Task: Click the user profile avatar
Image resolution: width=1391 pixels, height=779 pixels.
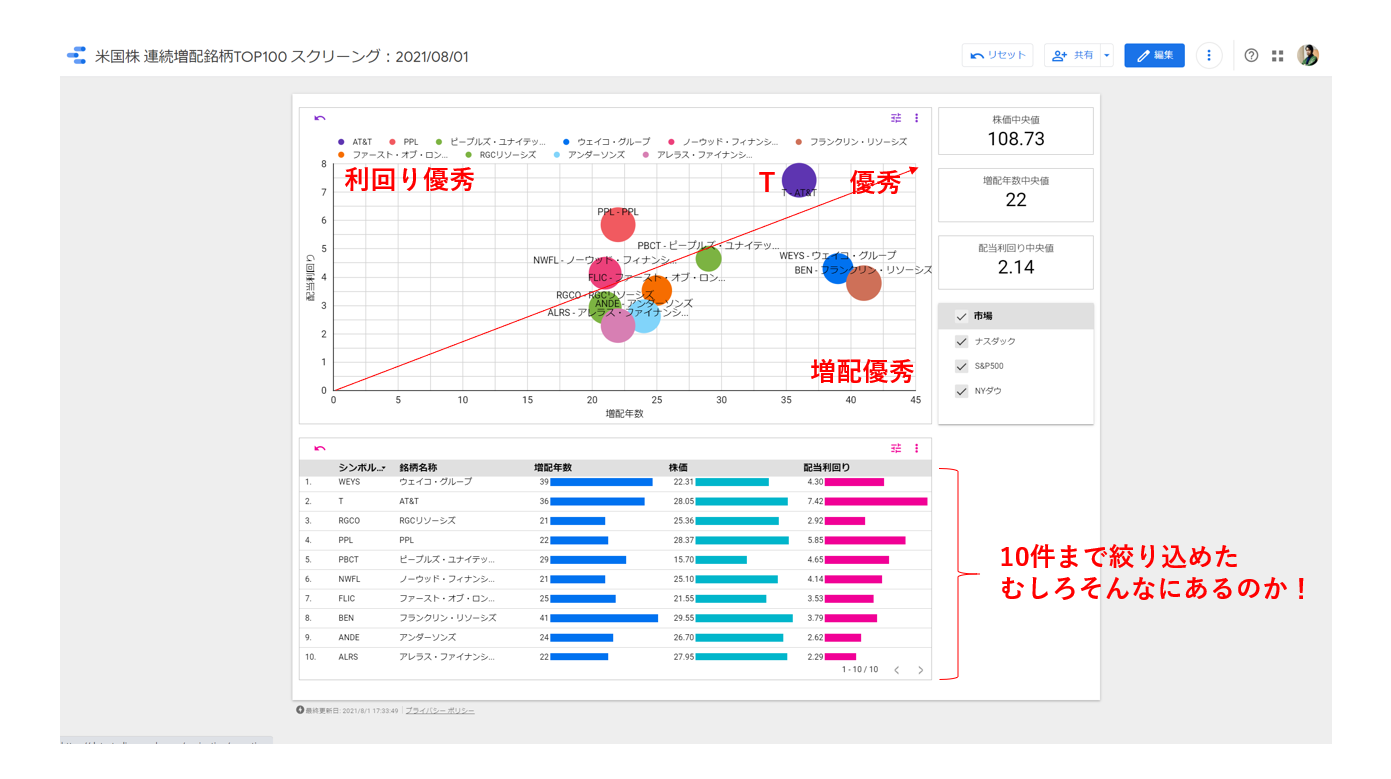Action: (x=1308, y=56)
